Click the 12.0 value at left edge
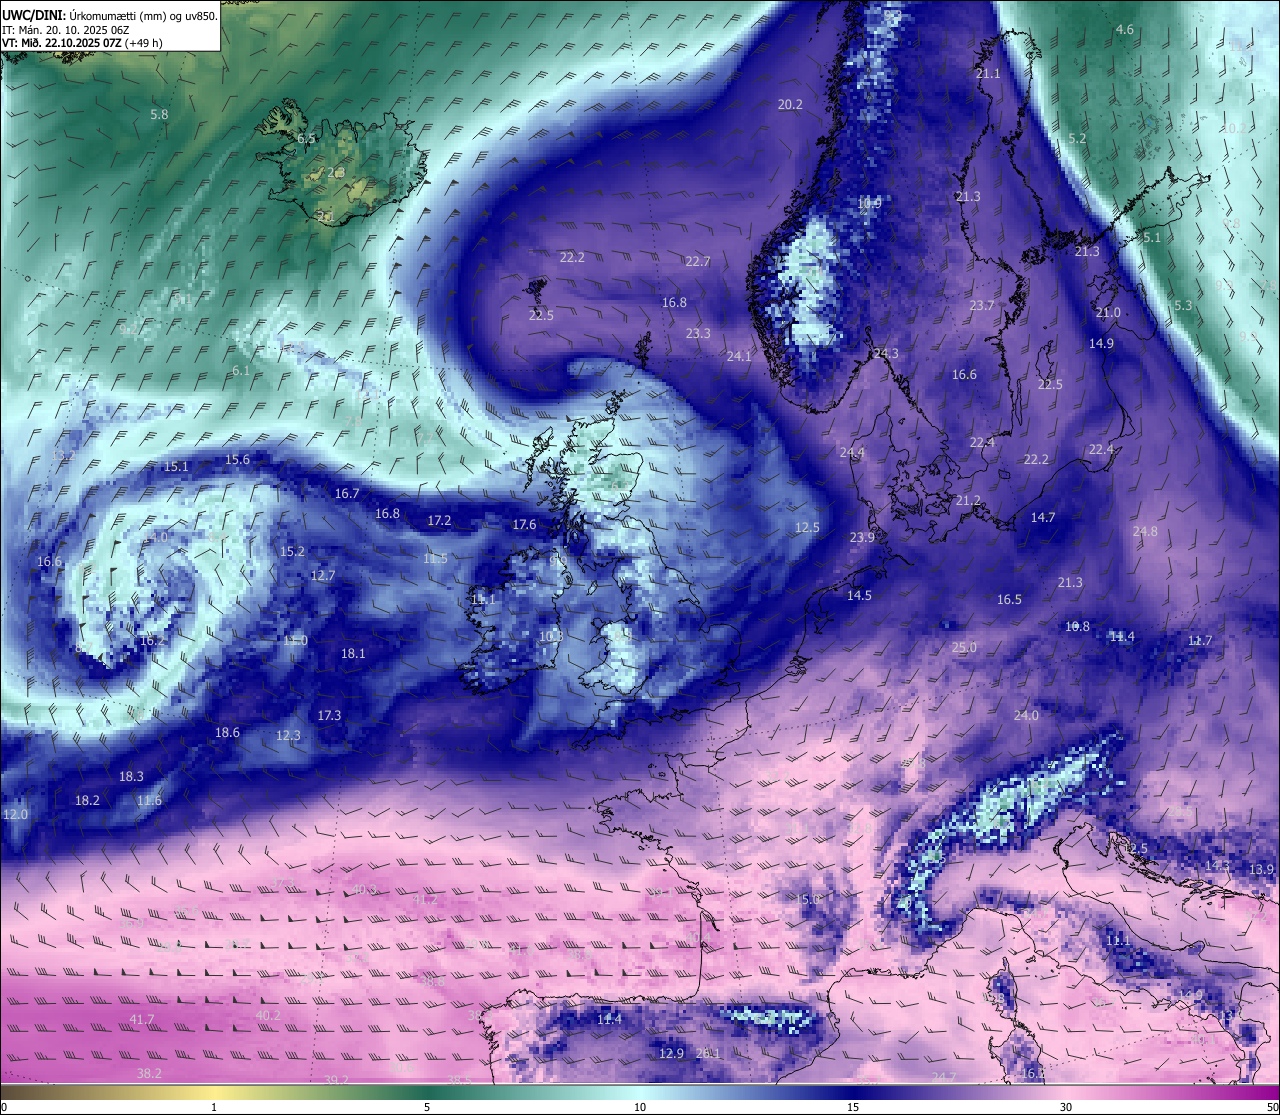 point(15,815)
